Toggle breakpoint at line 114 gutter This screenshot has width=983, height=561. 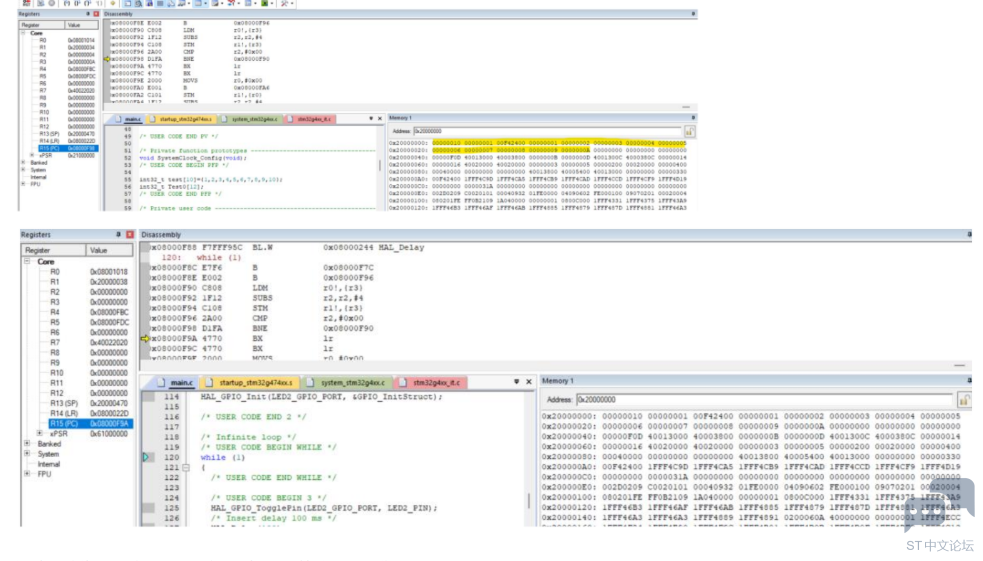coord(148,397)
